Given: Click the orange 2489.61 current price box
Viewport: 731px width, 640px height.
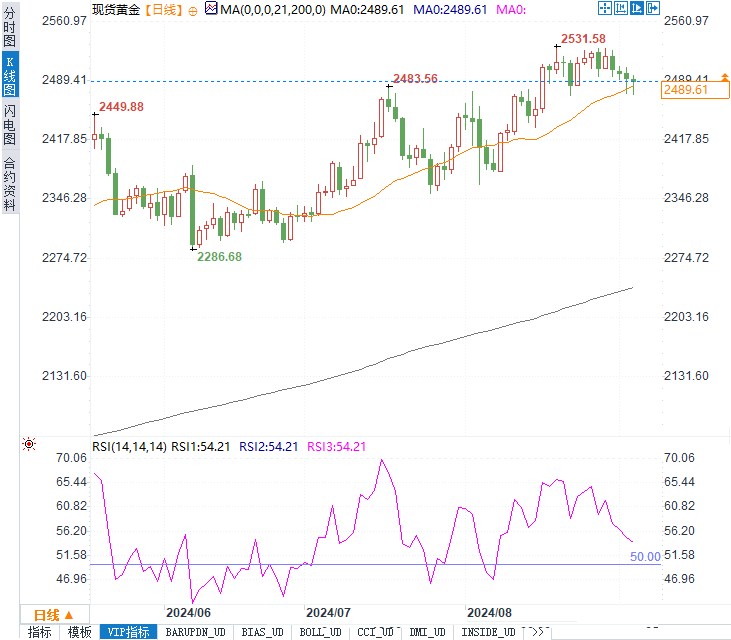Looking at the screenshot, I should click(695, 90).
